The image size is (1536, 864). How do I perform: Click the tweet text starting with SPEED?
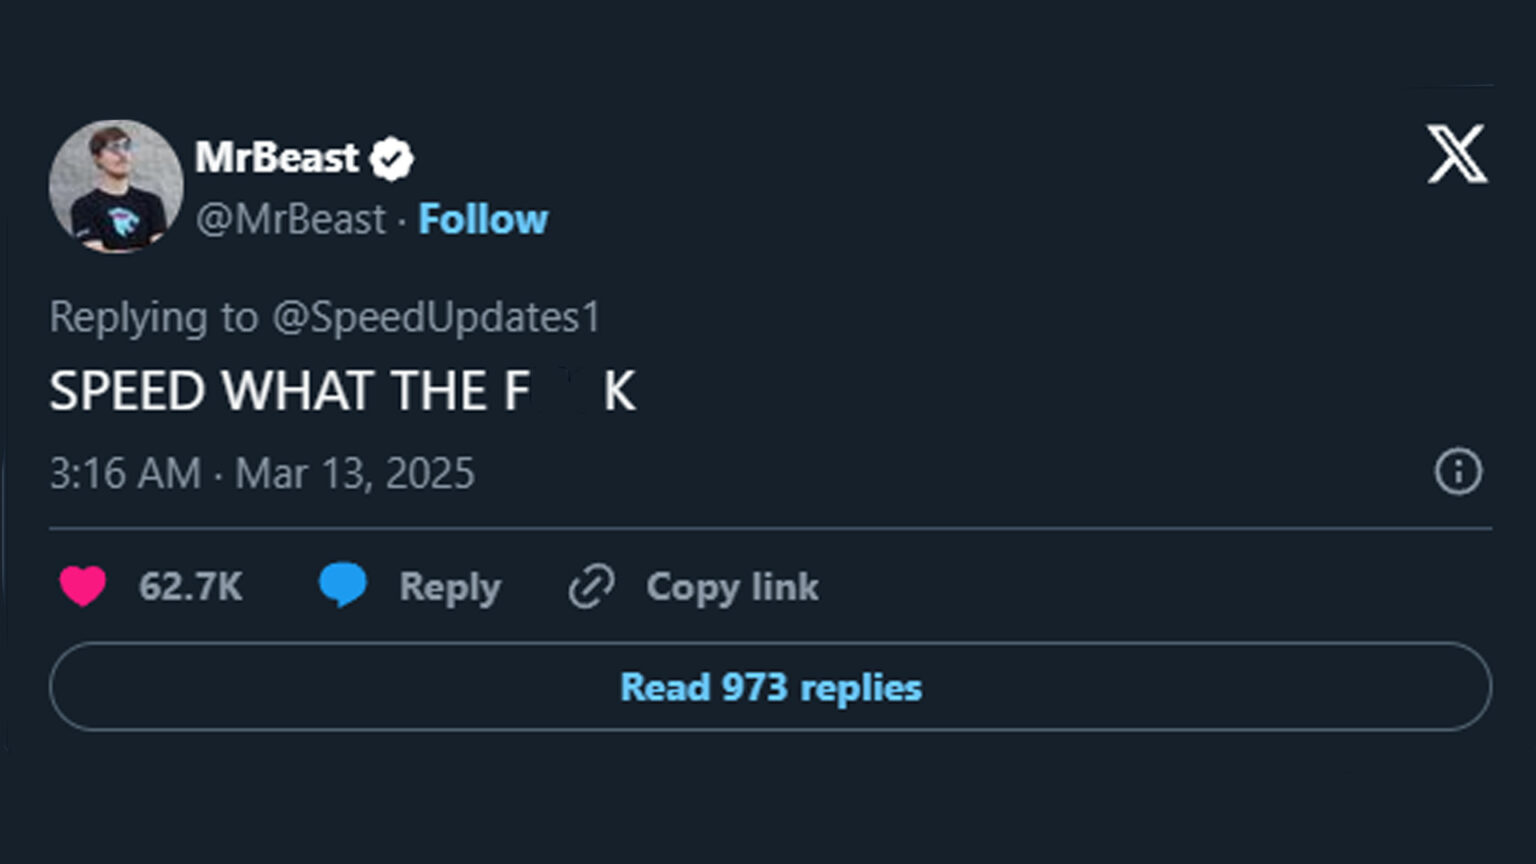pyautogui.click(x=290, y=391)
